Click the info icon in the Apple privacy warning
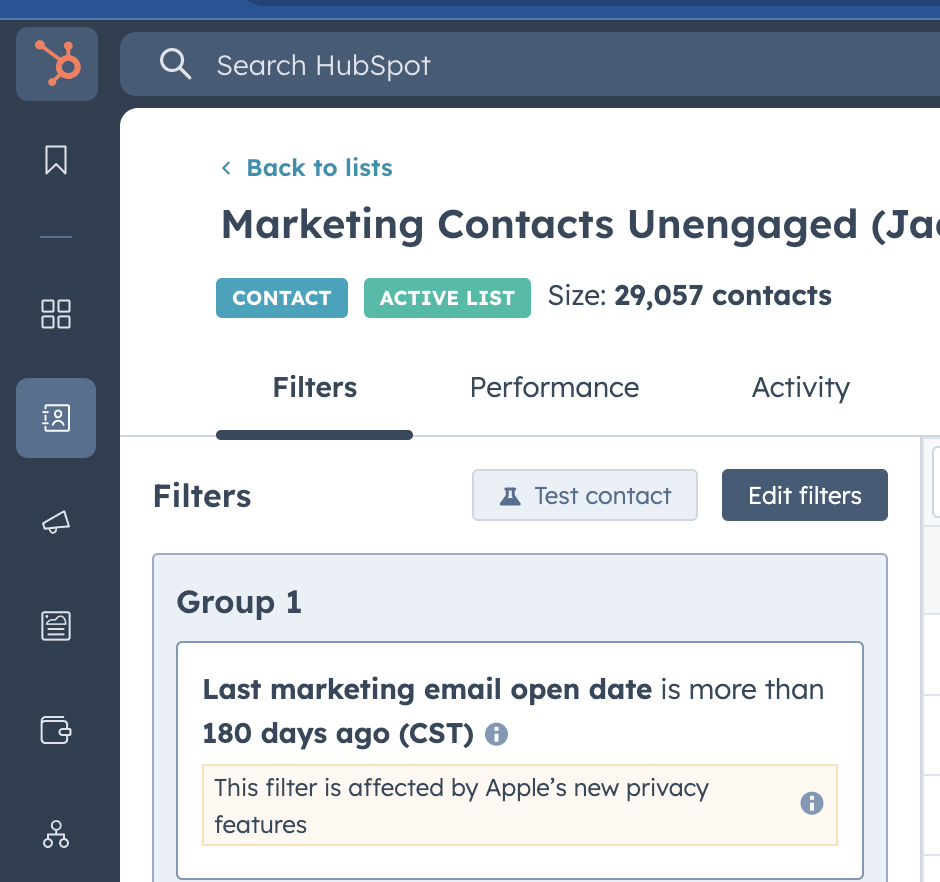Viewport: 940px width, 882px height. coord(811,803)
